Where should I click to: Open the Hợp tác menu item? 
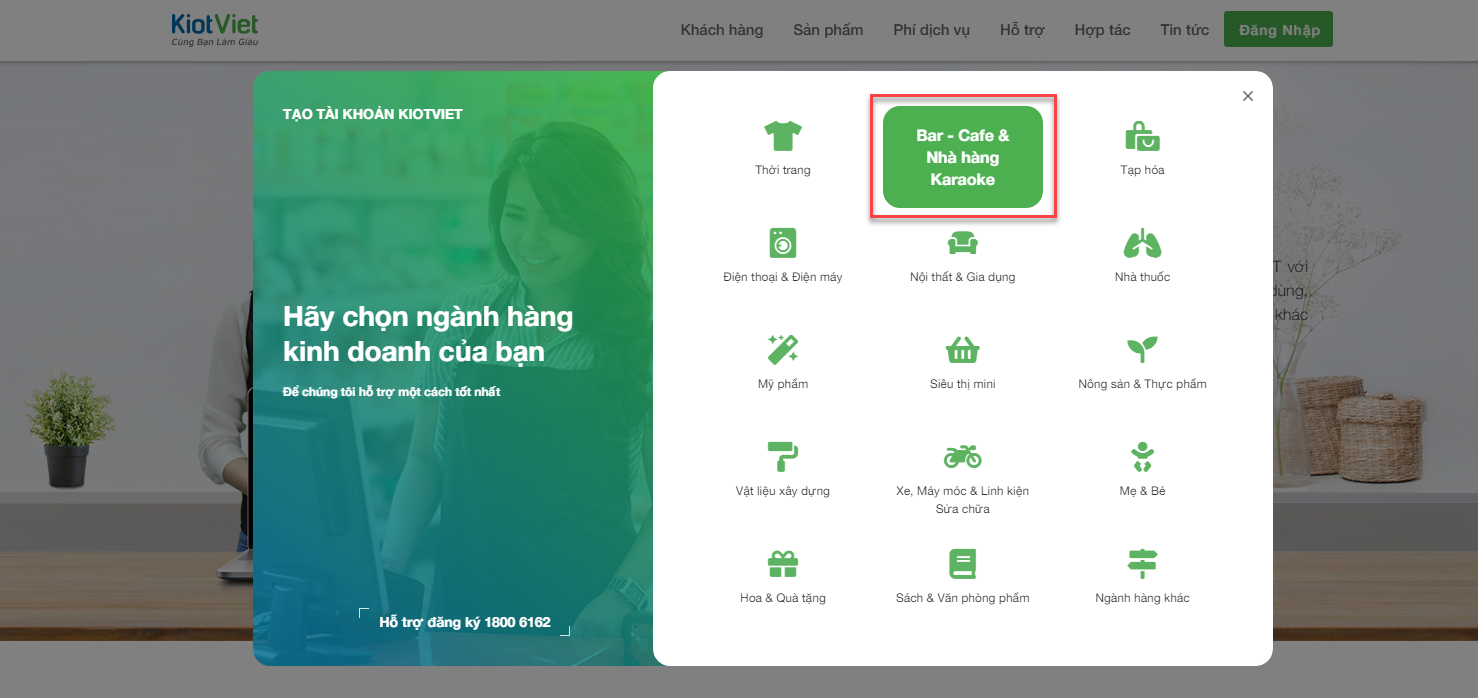click(1103, 30)
